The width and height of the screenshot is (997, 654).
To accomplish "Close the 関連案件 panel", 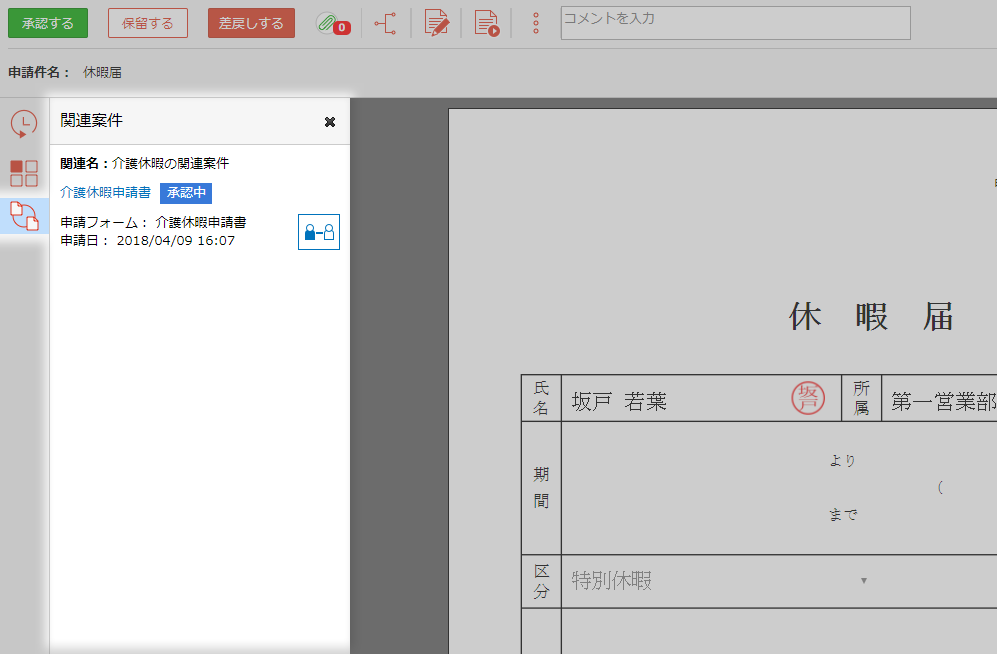I will pyautogui.click(x=329, y=122).
